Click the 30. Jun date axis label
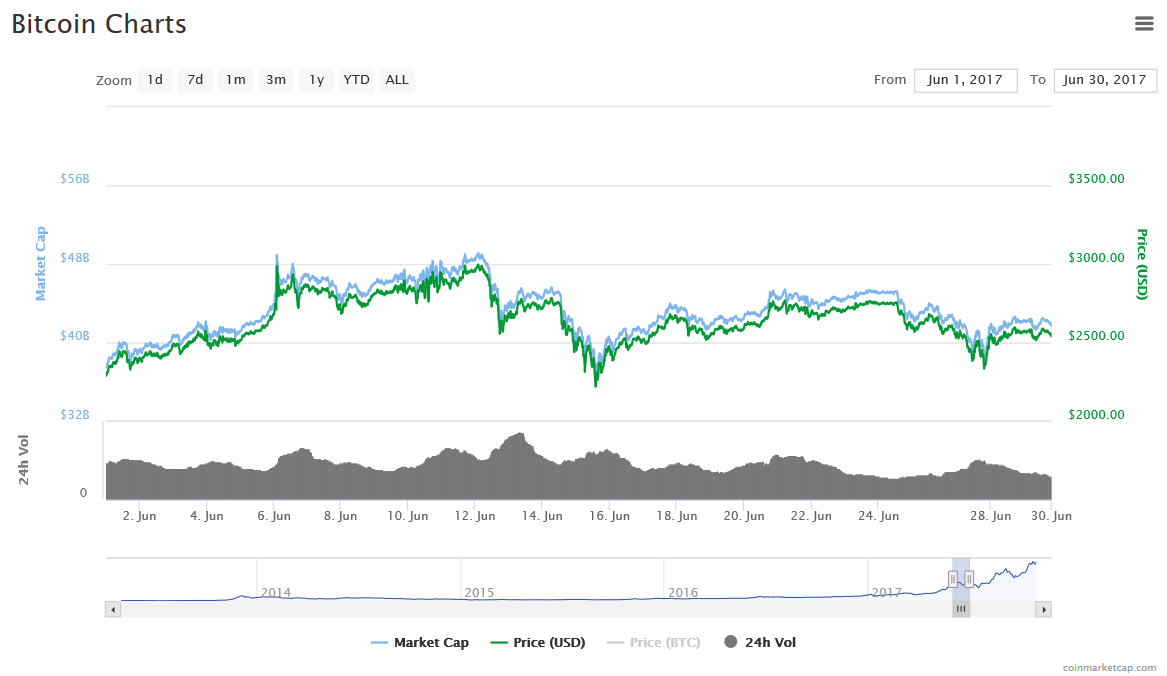The height and width of the screenshot is (676, 1167). pyautogui.click(x=1051, y=516)
